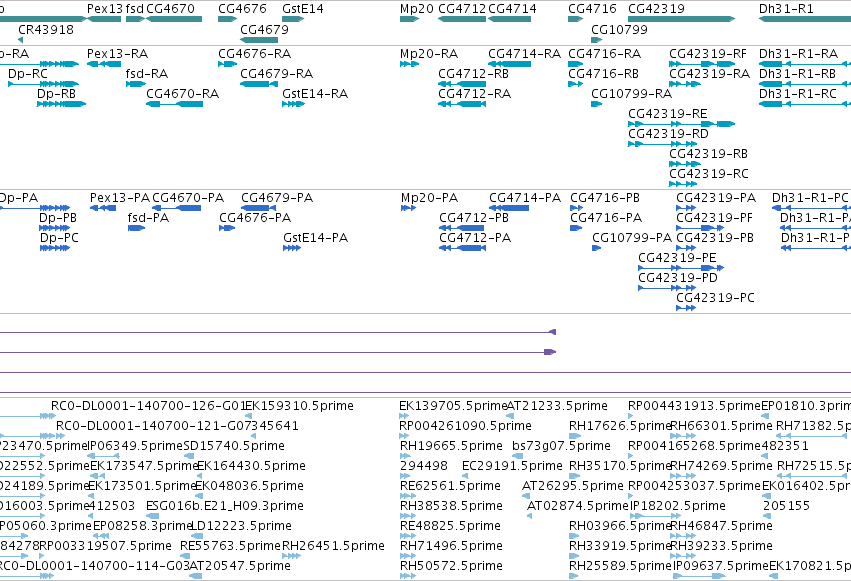Select the CG42319-PF protein label
This screenshot has height=581, width=851.
point(714,218)
